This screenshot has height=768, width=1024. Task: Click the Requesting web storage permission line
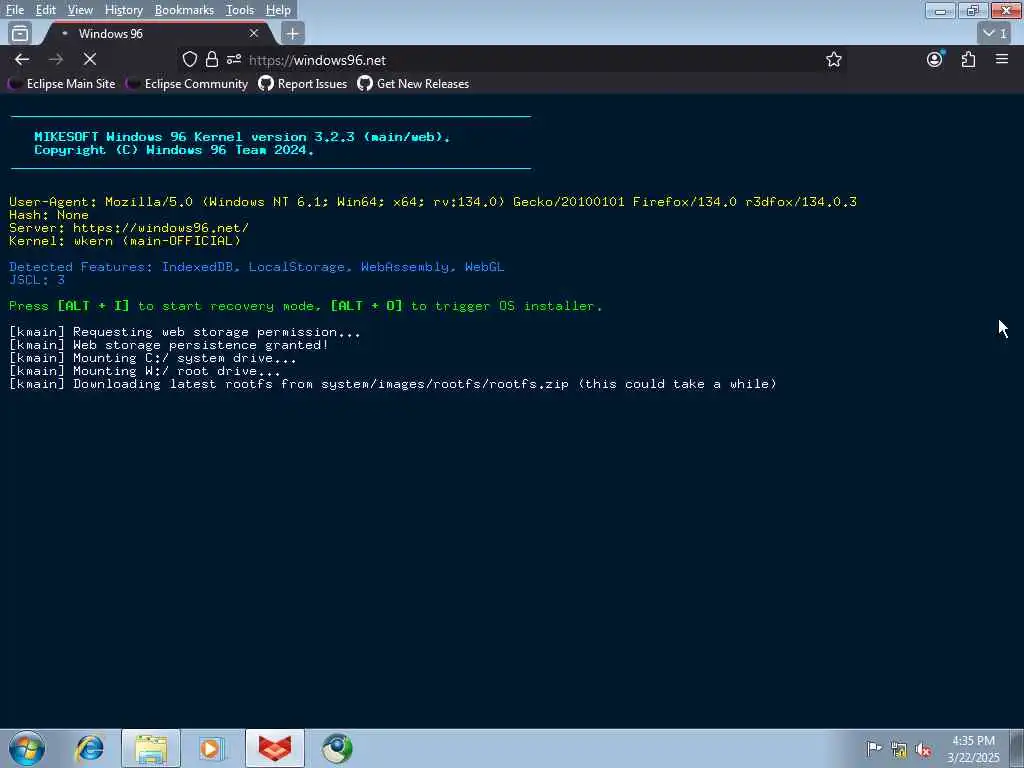click(x=185, y=332)
